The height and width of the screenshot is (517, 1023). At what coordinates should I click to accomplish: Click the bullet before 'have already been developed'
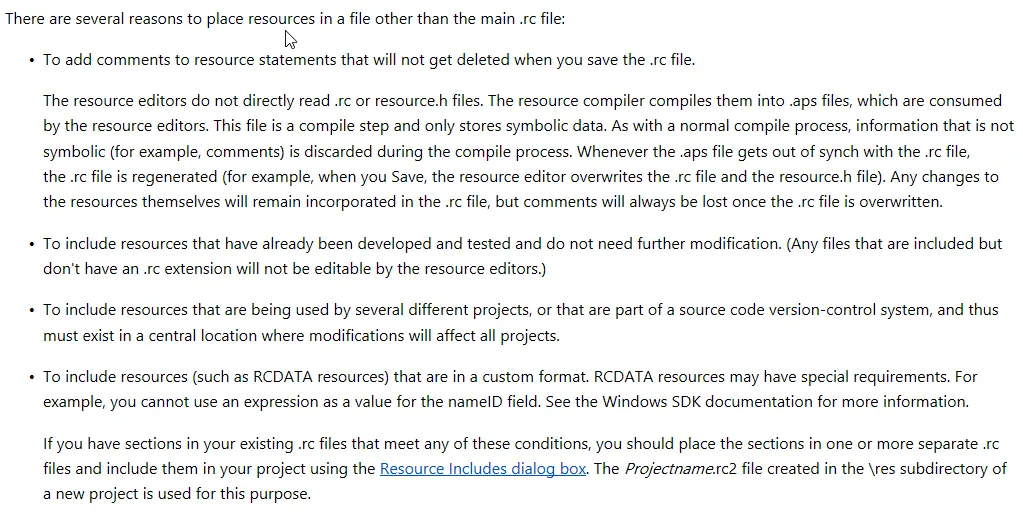click(32, 244)
